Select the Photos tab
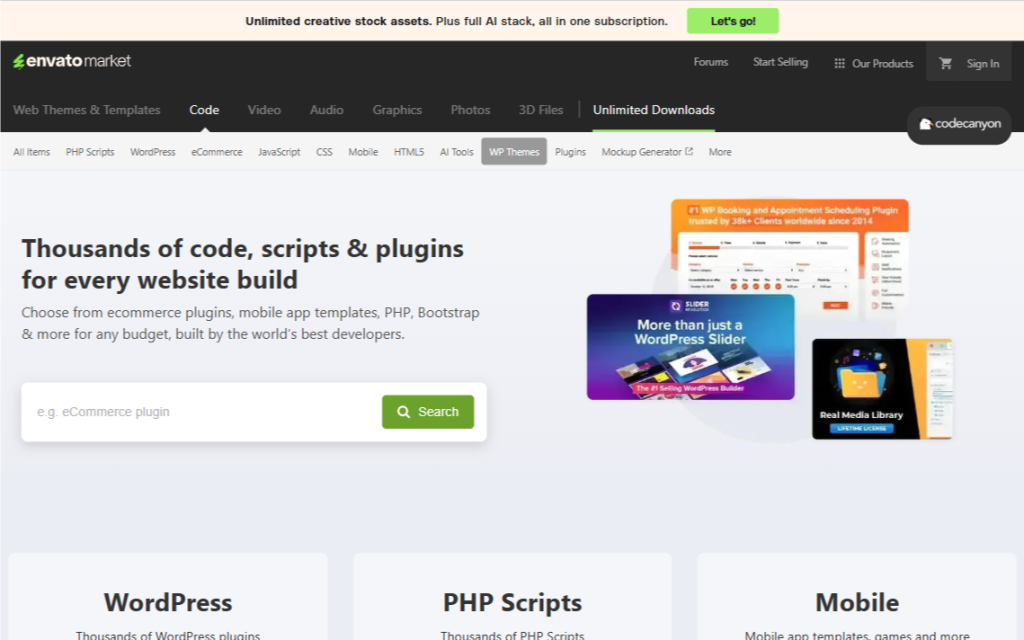This screenshot has width=1024, height=640. click(470, 110)
